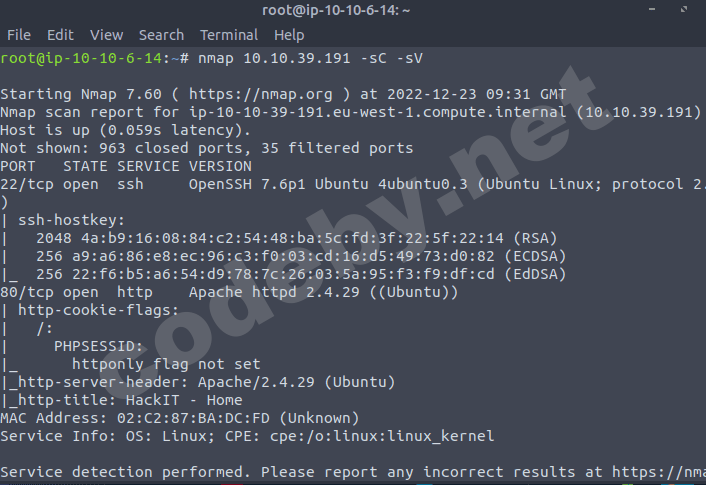Open the Help menu
706x485 pixels.
(x=289, y=35)
